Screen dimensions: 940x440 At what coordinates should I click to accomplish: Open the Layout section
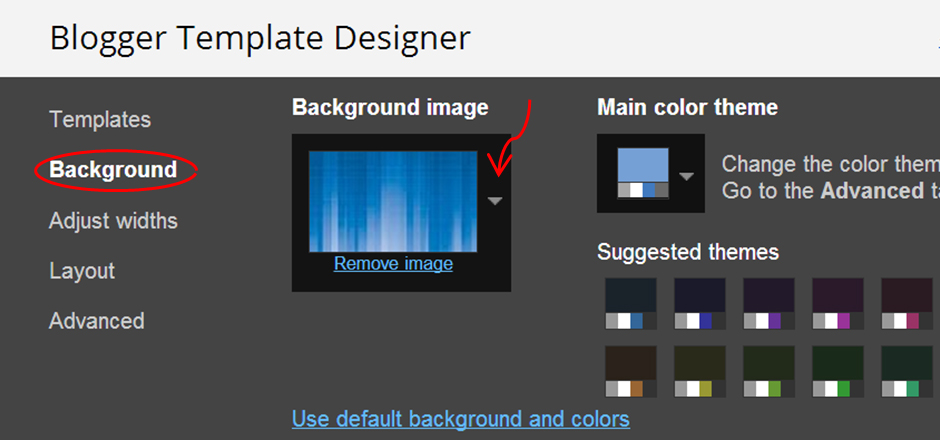click(x=82, y=271)
